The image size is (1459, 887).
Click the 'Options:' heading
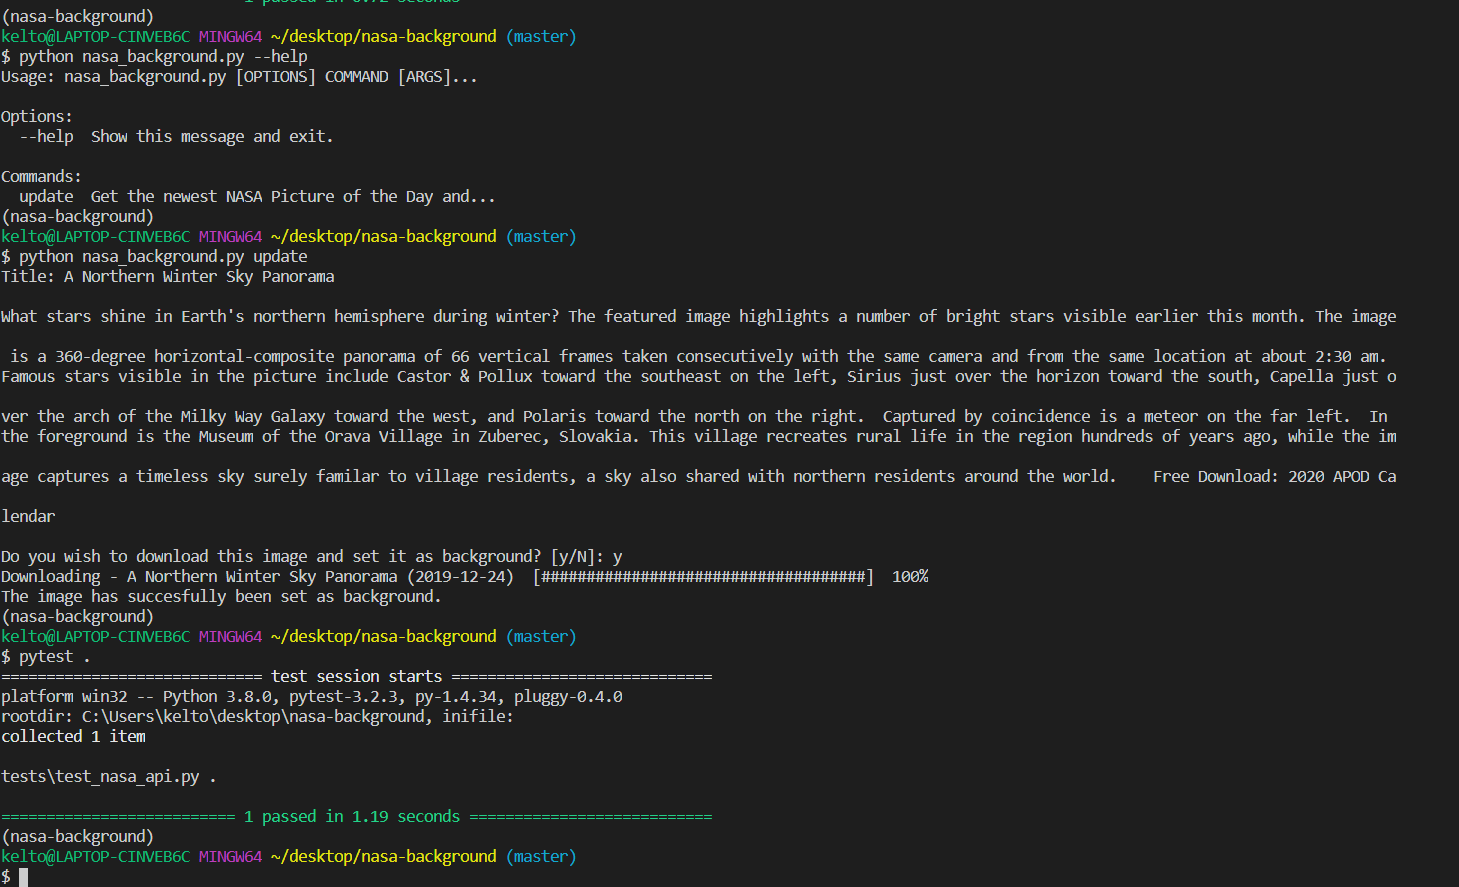pos(37,117)
